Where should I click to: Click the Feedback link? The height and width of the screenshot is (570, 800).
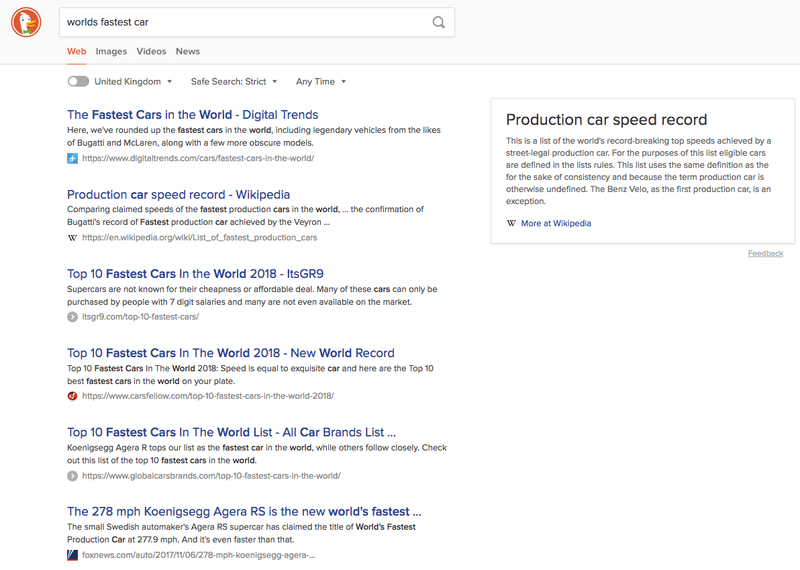765,253
